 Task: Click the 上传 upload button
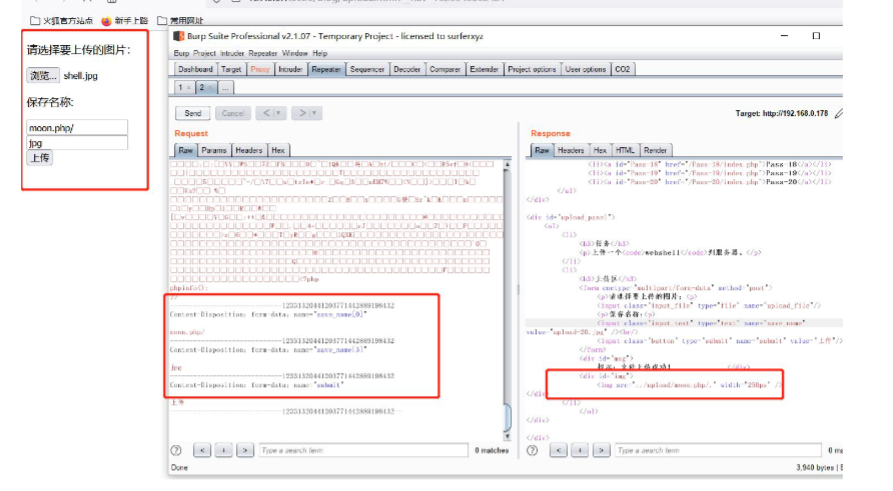[x=39, y=158]
